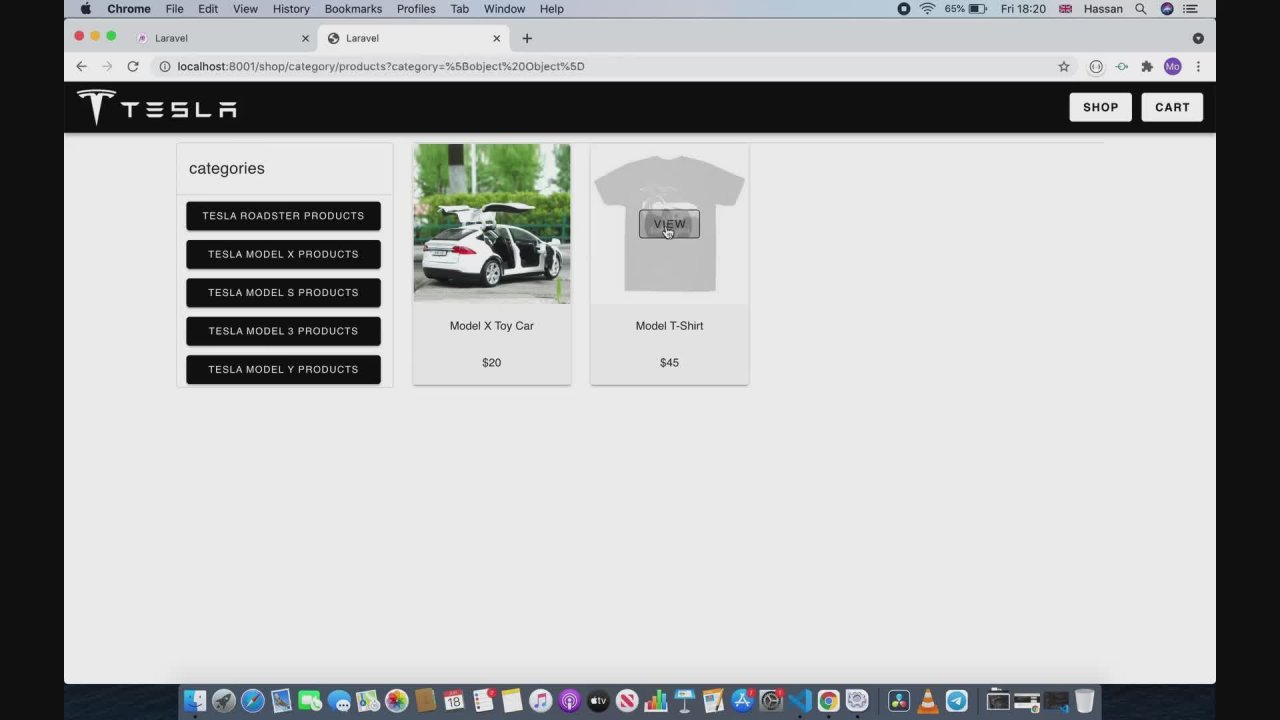Open the Calendar app from the Dock
This screenshot has width=1280, height=720.
click(x=454, y=701)
